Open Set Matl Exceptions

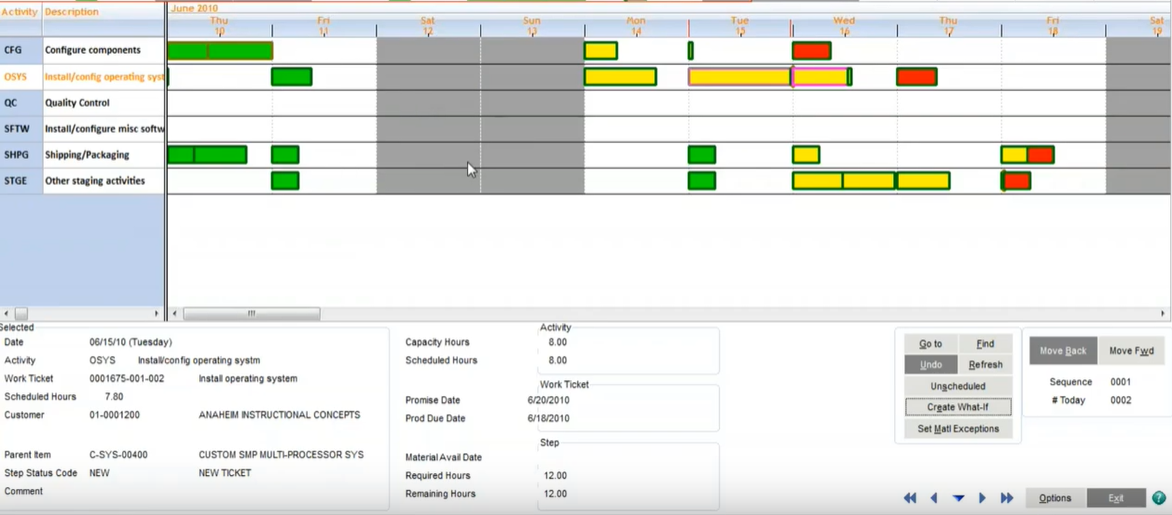[958, 429]
